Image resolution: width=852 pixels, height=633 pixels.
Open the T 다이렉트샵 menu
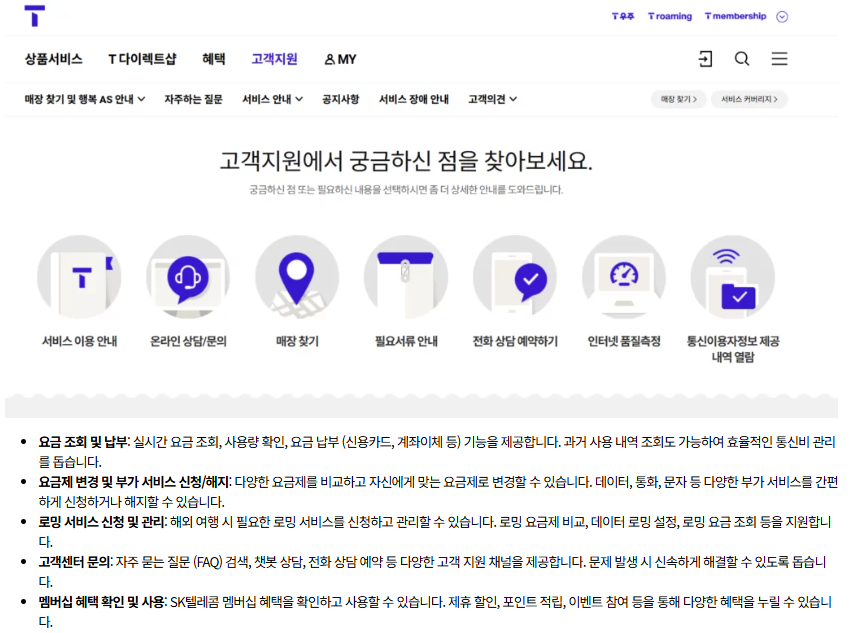tap(142, 59)
